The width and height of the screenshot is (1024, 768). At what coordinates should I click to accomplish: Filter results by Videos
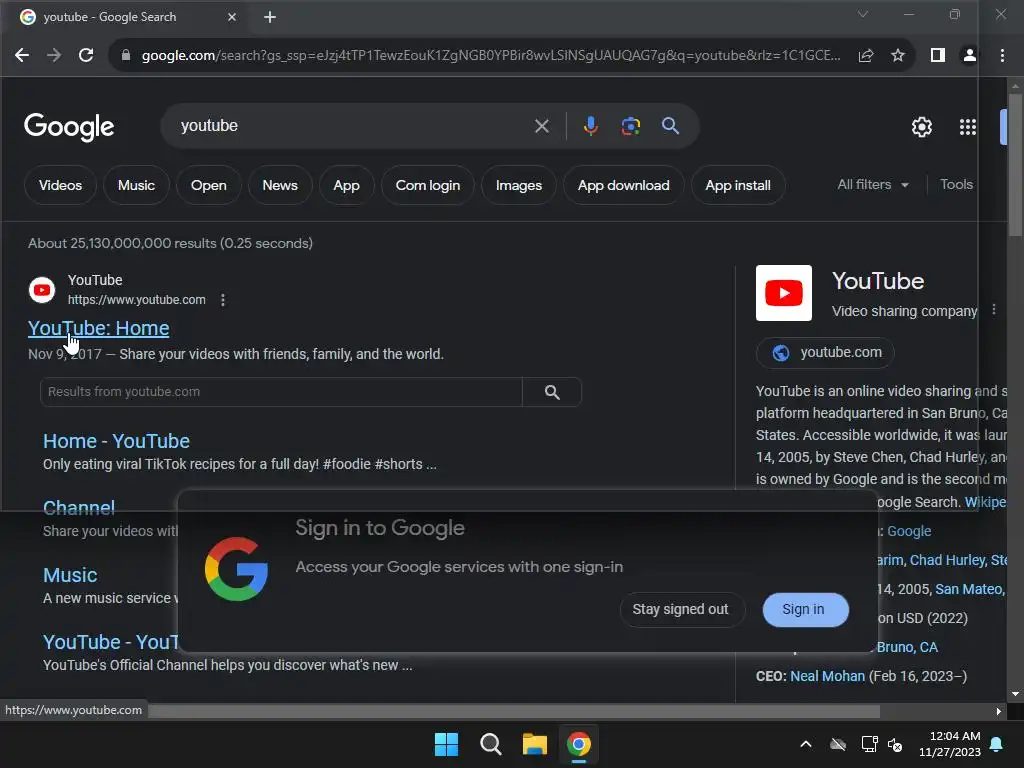[x=60, y=185]
